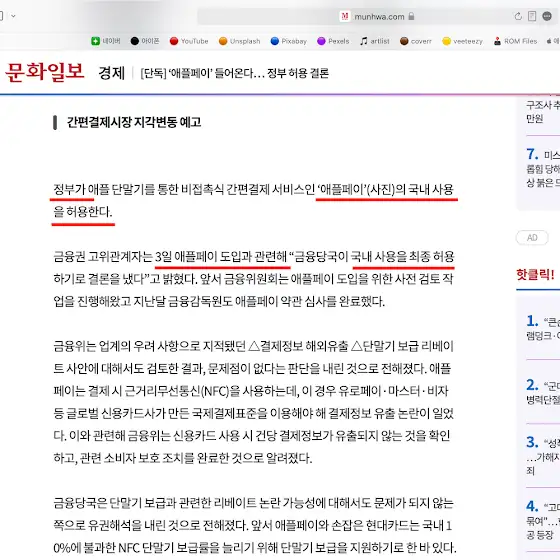
Task: Click the subheading 간편결제시장 지각변동 예고
Action: pyautogui.click(x=134, y=122)
